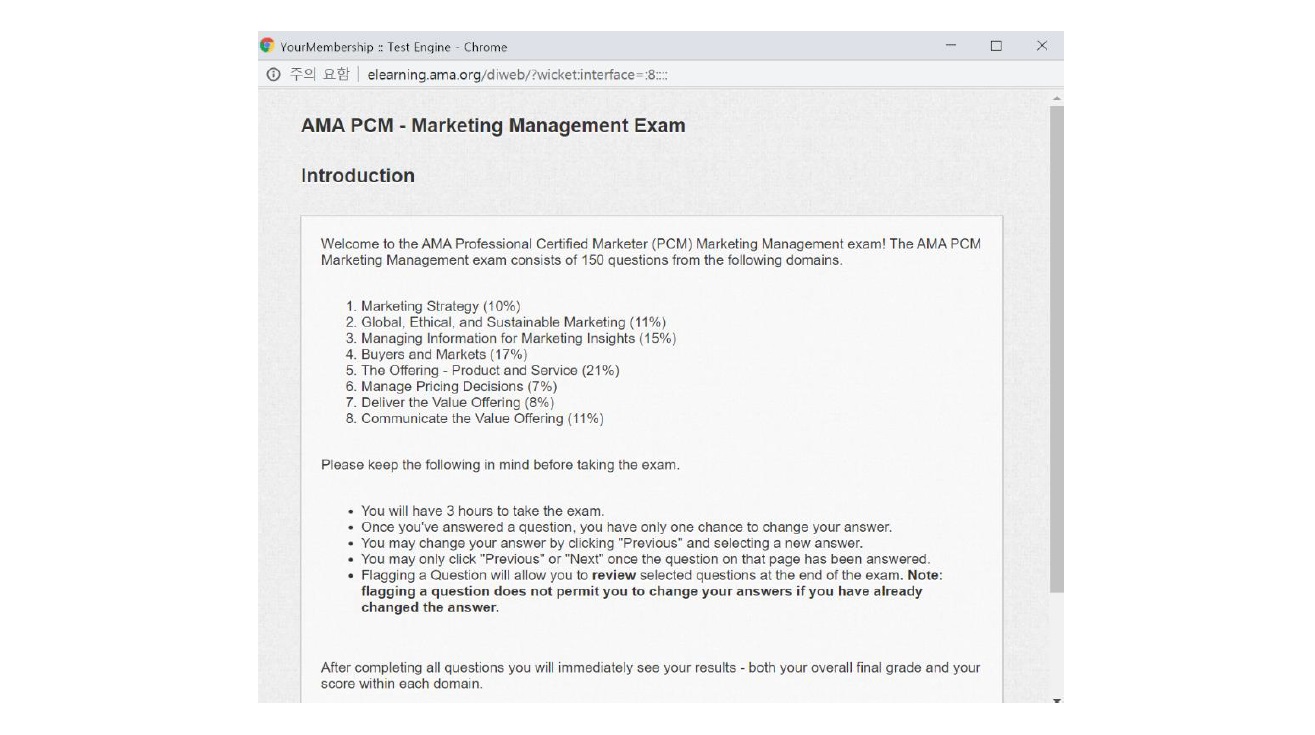Click The Offering - Product and Service (21%)
The height and width of the screenshot is (735, 1315).
(x=490, y=370)
